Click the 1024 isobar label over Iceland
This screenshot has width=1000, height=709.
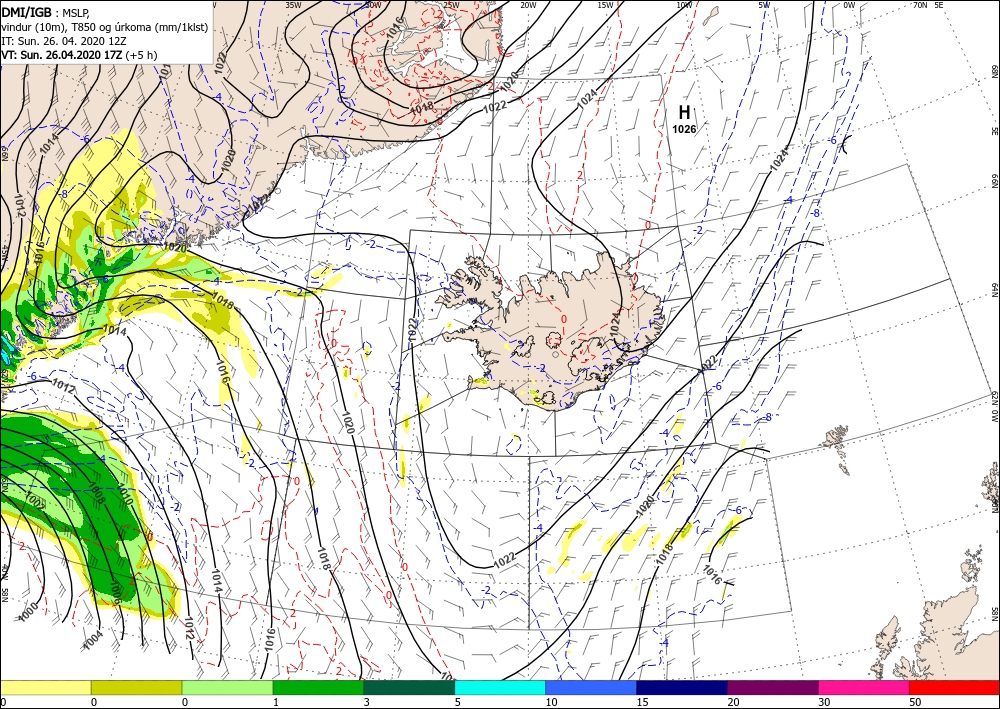614,325
